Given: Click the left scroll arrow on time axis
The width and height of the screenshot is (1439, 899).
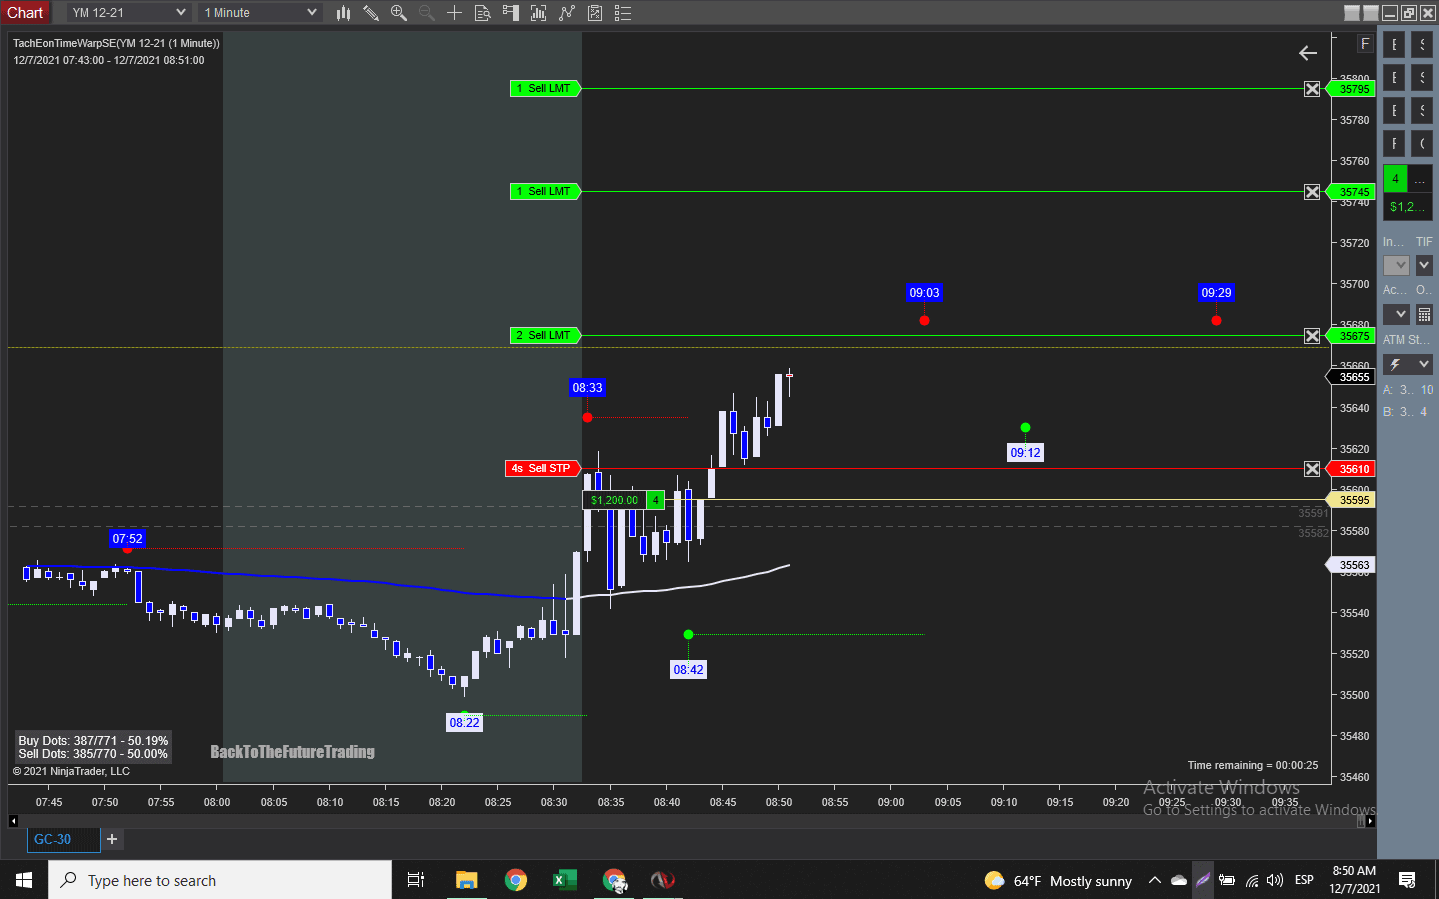Looking at the screenshot, I should 13,821.
